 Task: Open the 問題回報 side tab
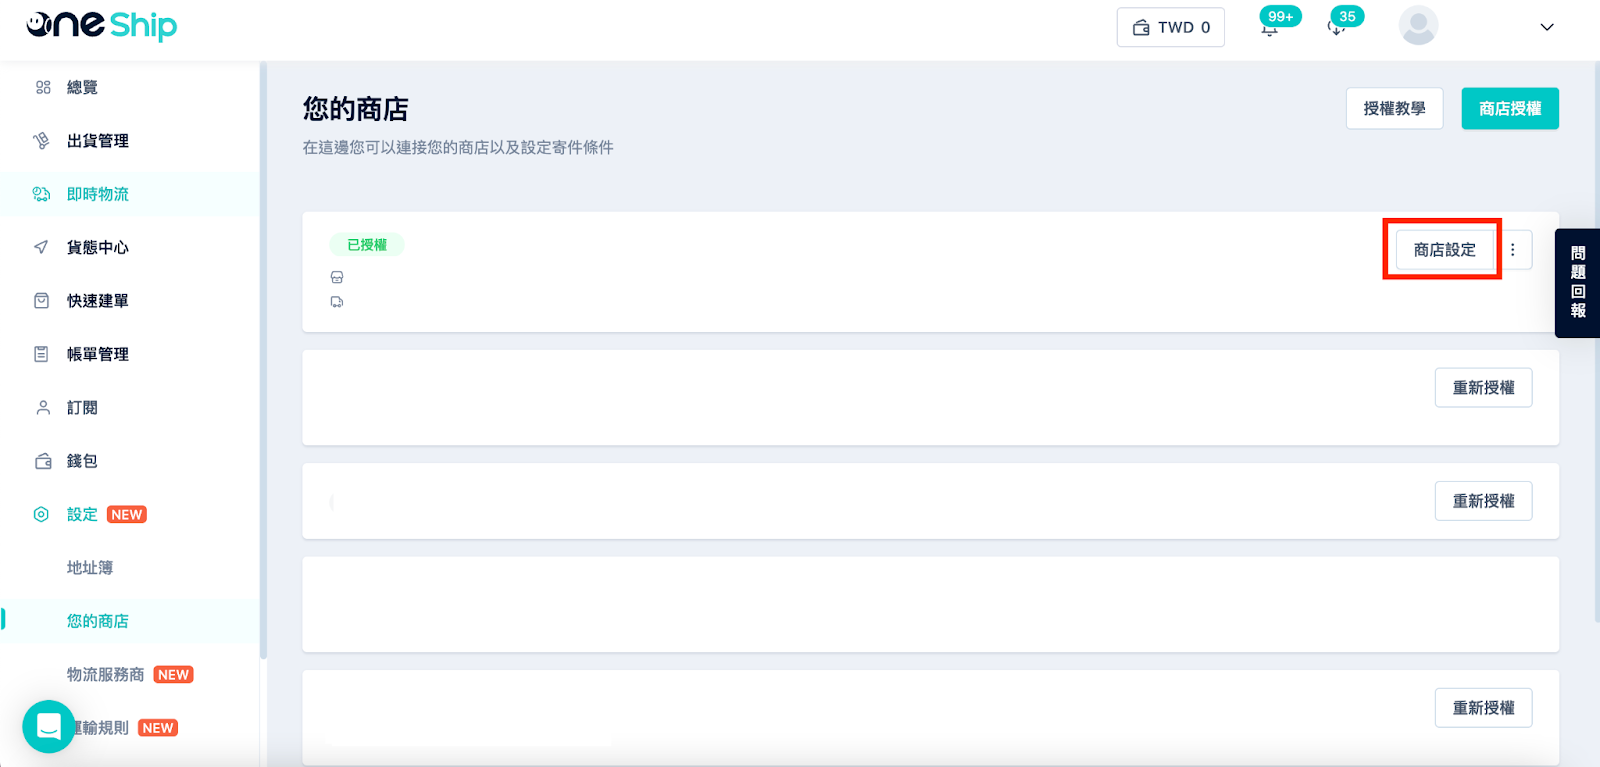pos(1578,283)
